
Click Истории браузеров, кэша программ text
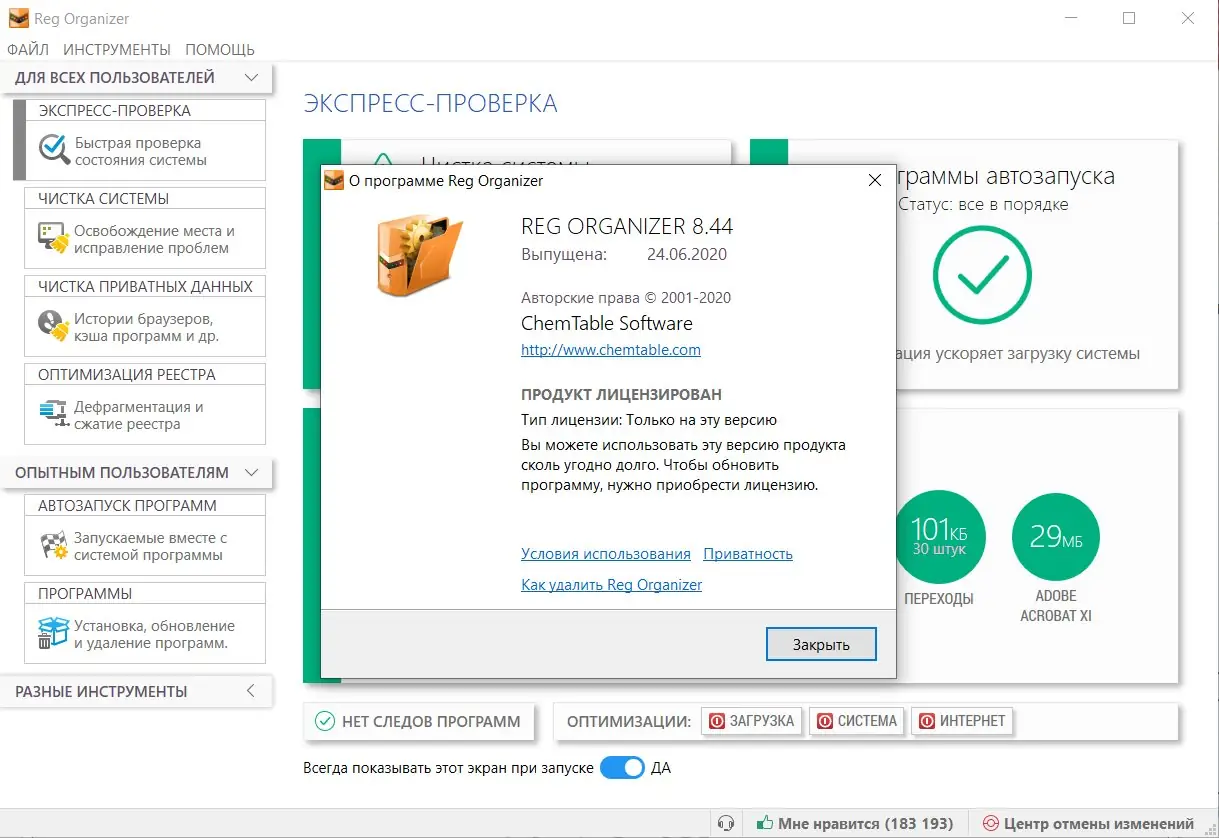[147, 327]
